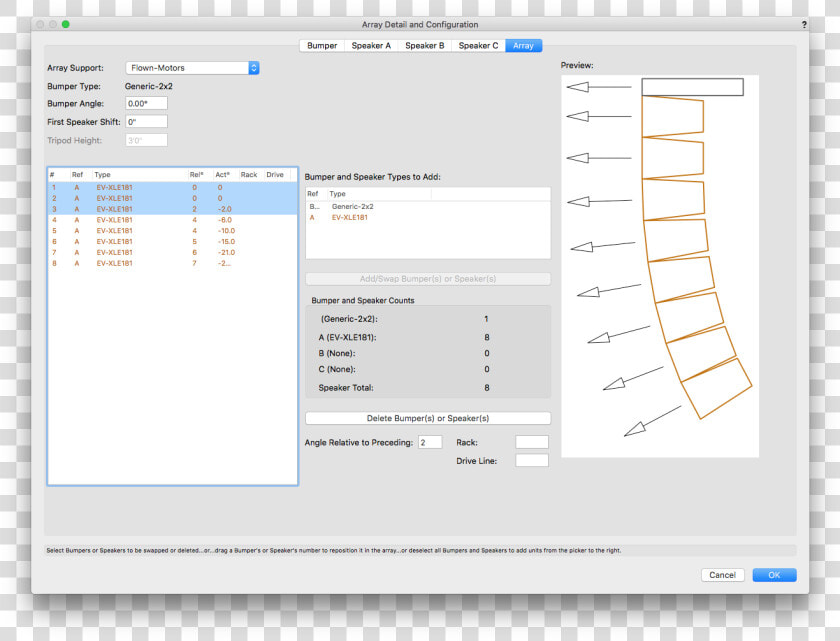The height and width of the screenshot is (641, 840).
Task: Click the Rel° column header
Action: (199, 175)
